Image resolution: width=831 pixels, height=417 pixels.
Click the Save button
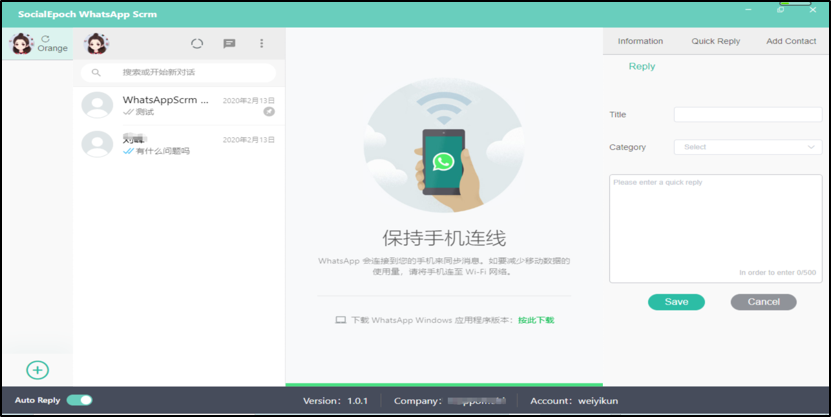pyautogui.click(x=676, y=302)
